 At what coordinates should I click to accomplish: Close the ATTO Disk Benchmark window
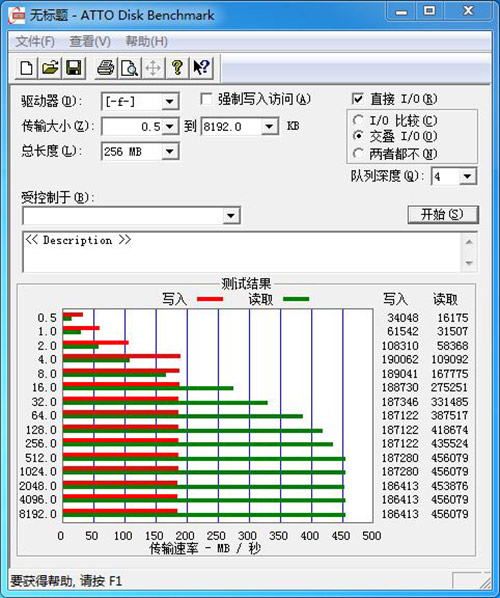coord(468,12)
